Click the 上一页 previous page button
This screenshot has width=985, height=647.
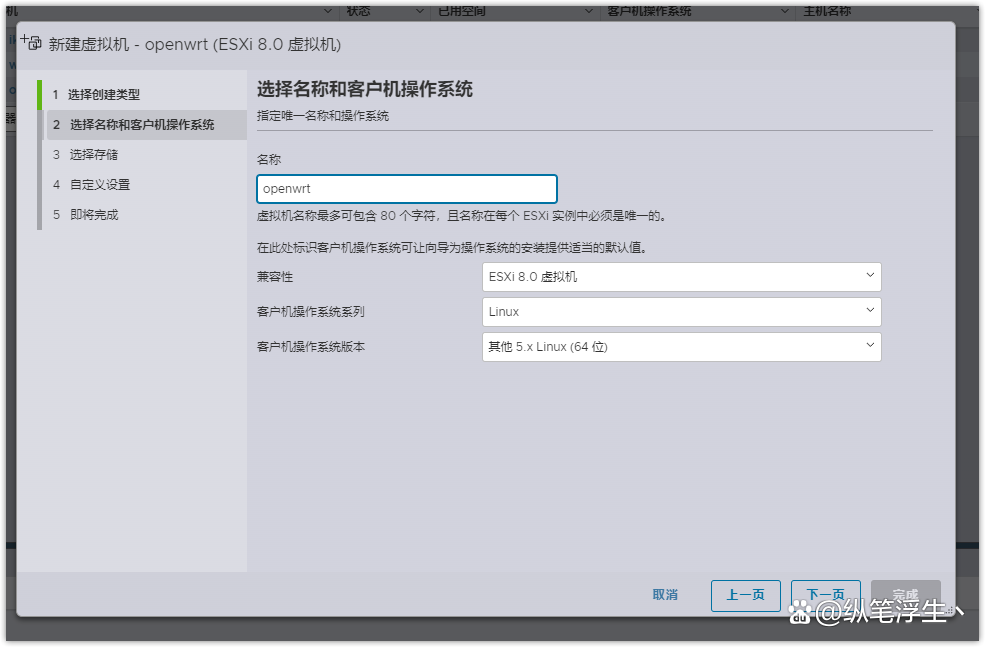[x=745, y=595]
